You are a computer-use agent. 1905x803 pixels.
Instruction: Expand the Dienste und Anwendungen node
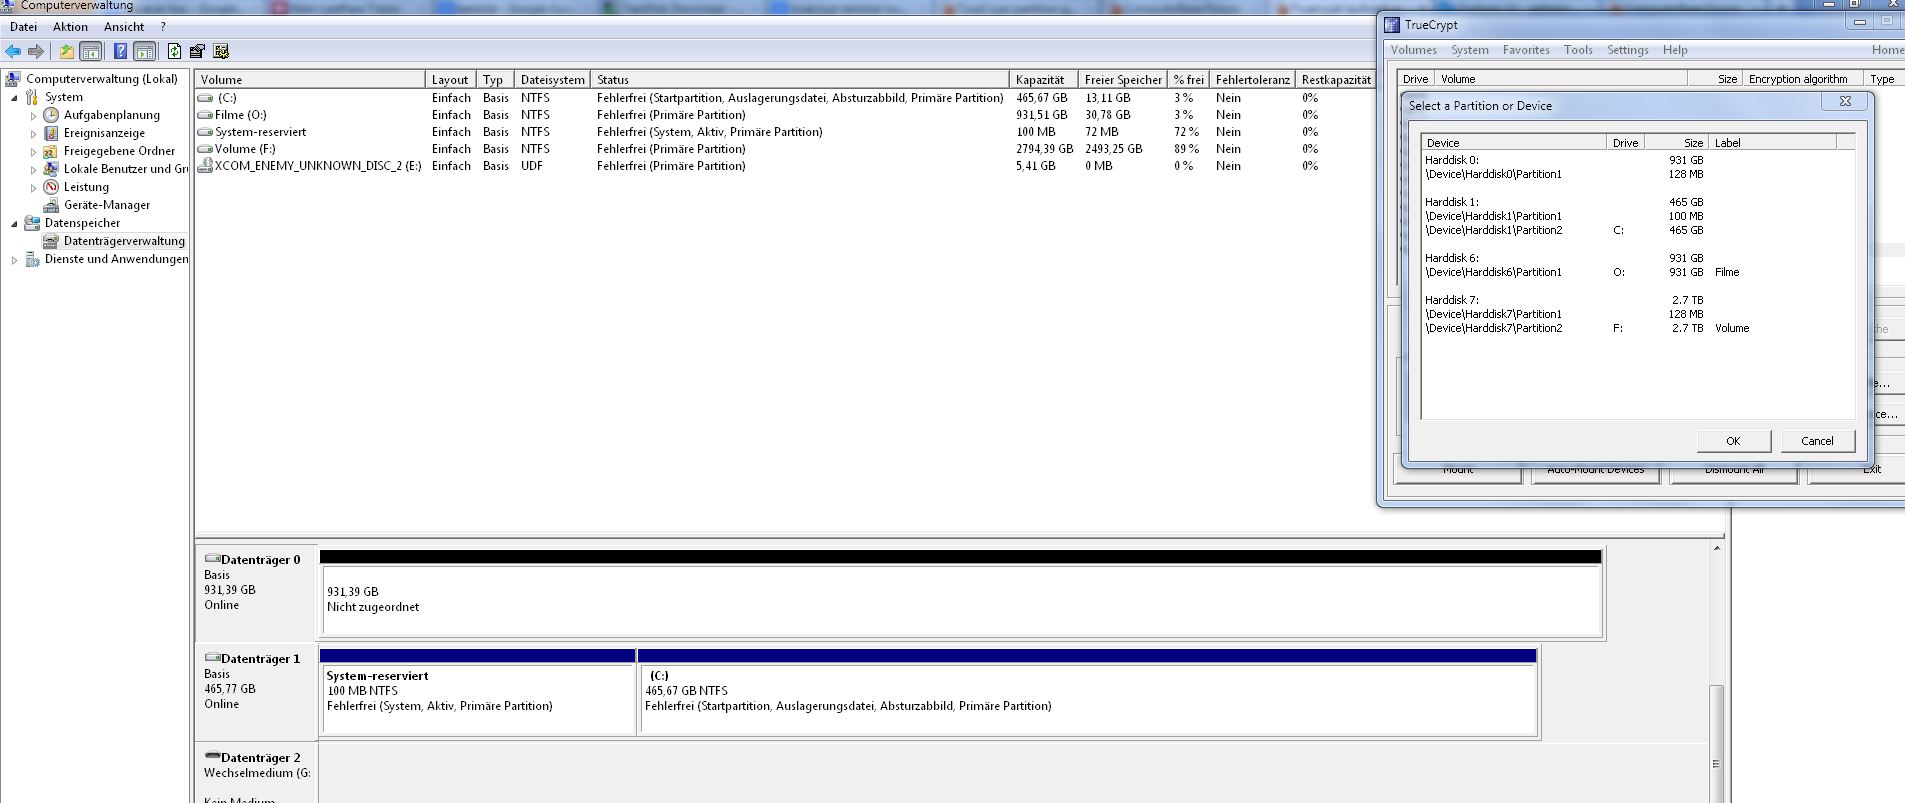tap(14, 260)
